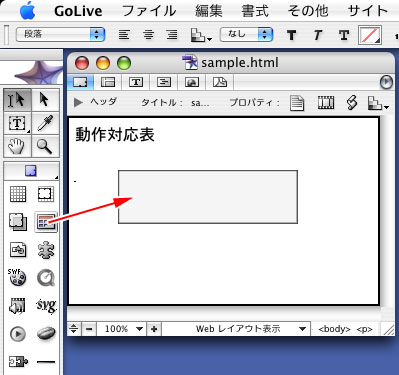Image resolution: width=399 pixels, height=375 pixels.
Task: Open page properties document icon
Action: coord(297,103)
